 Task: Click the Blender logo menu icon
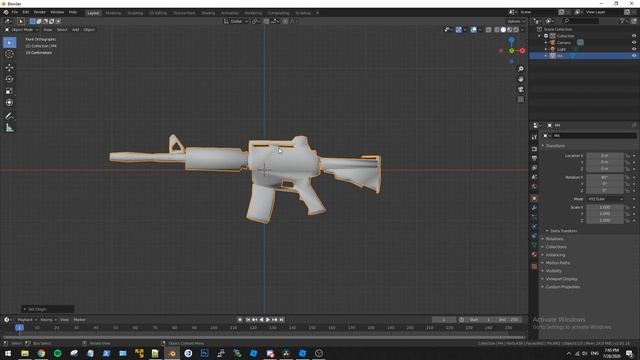6,13
